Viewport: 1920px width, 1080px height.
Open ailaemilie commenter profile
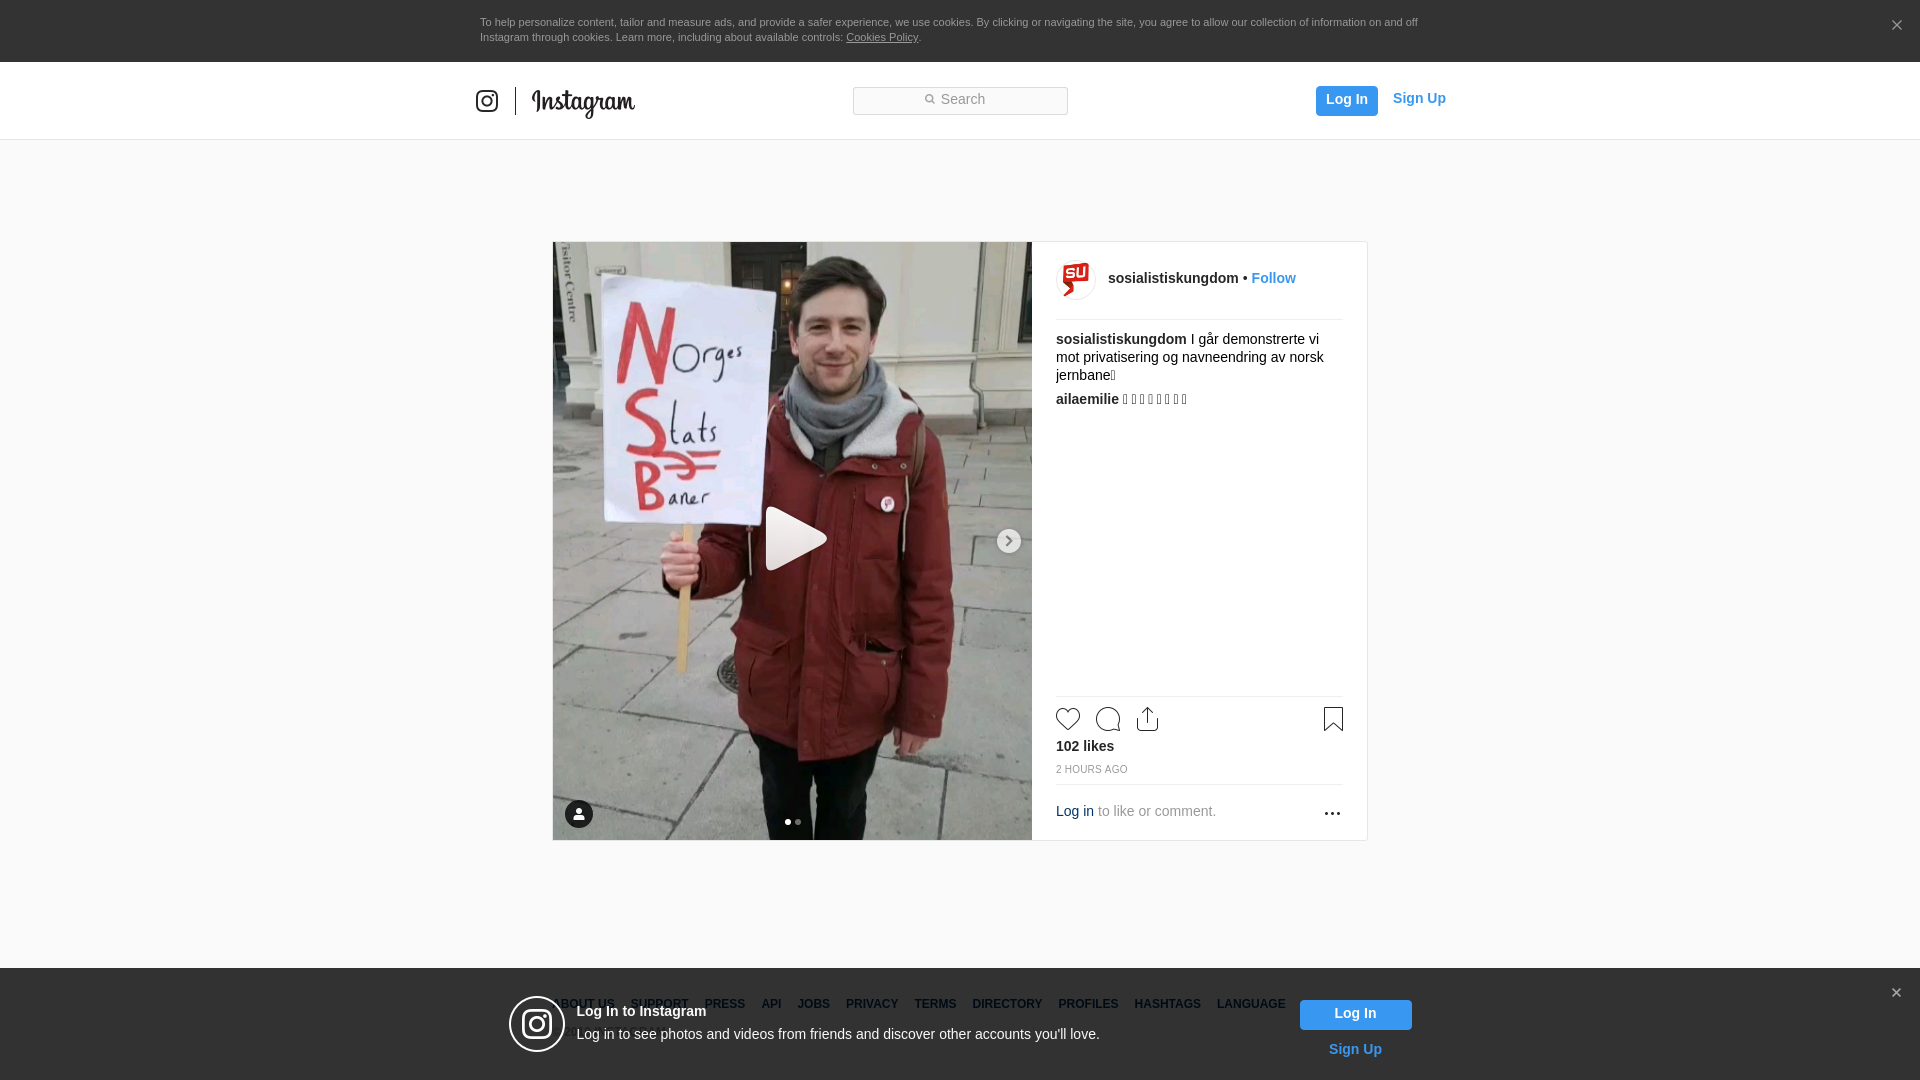coord(1087,399)
